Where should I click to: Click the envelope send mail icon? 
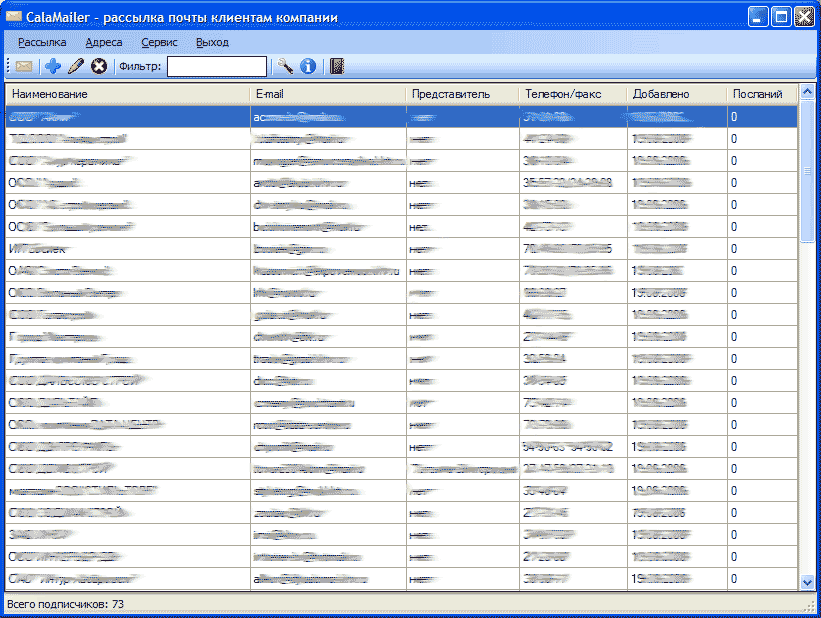24,67
